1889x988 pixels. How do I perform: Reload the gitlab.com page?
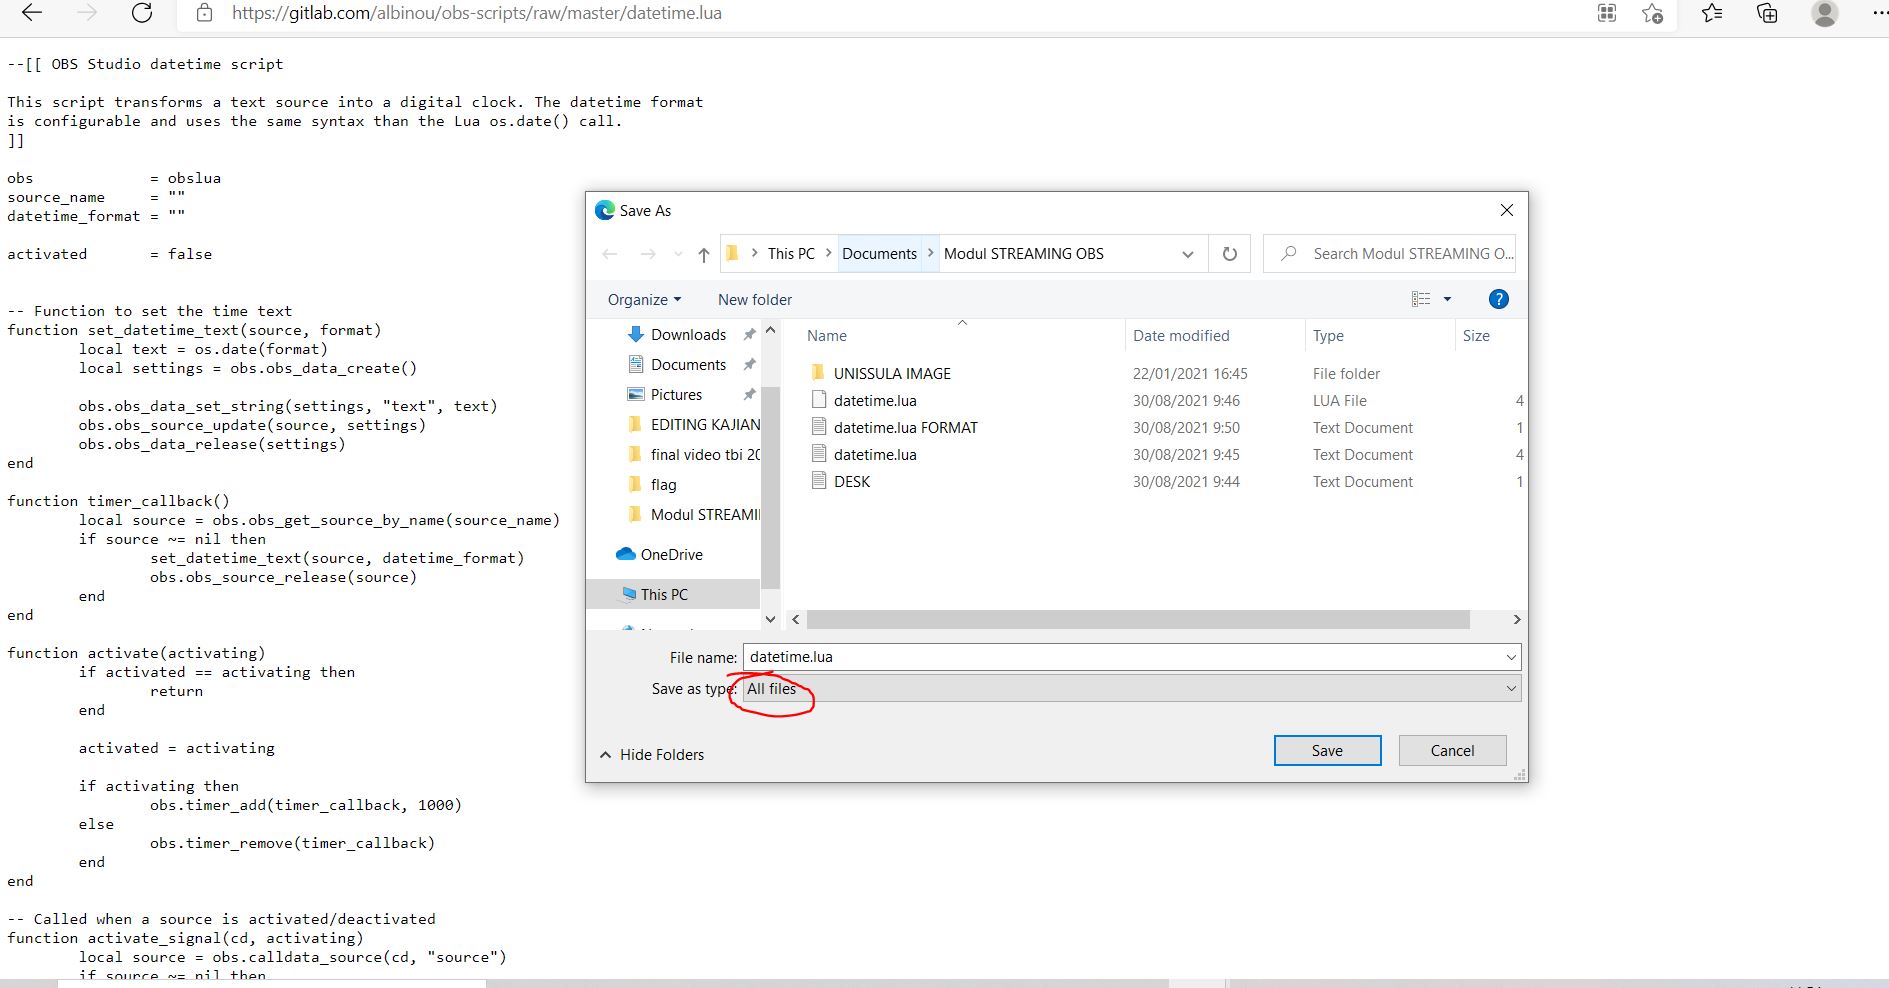point(142,13)
